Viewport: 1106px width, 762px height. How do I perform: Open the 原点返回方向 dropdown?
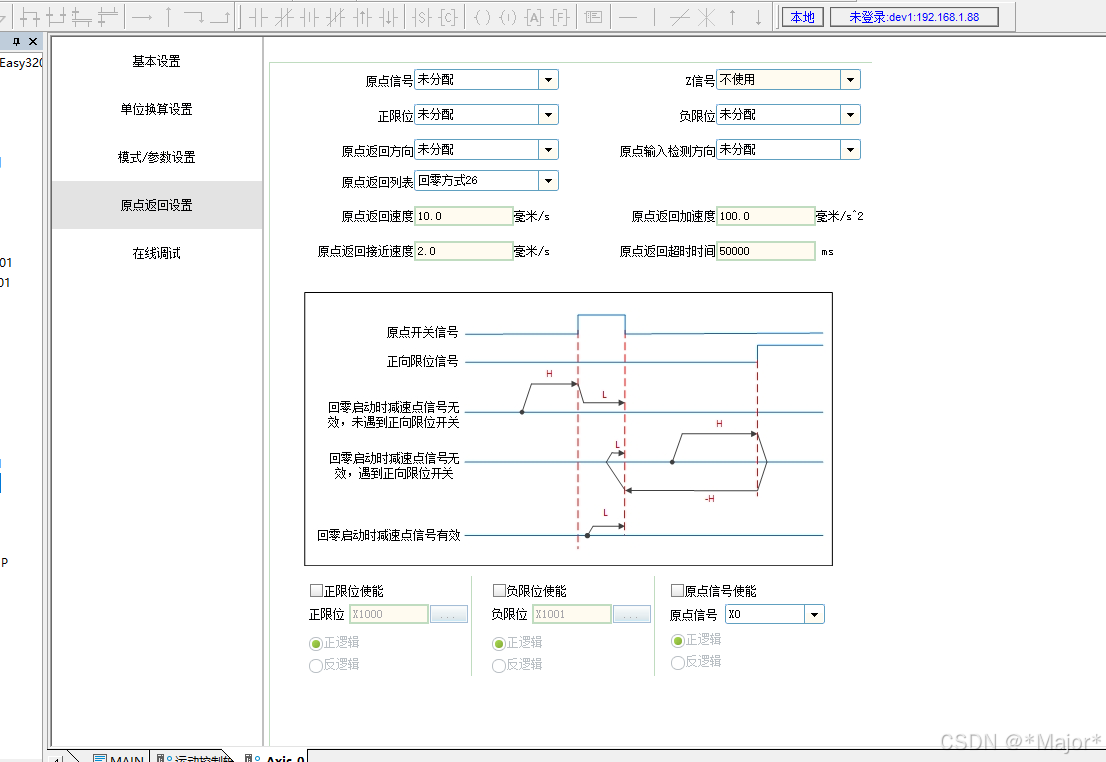coord(486,150)
